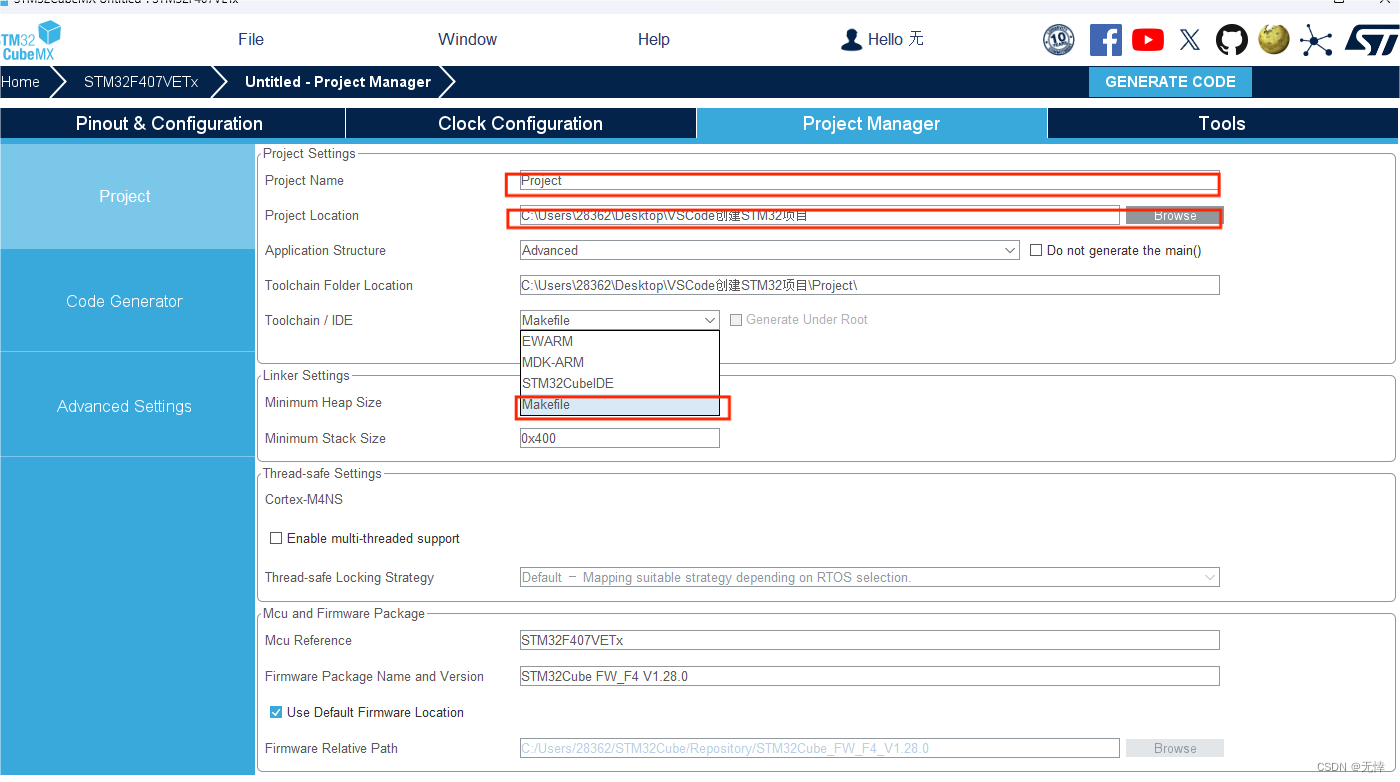Open the Advanced Settings side section
The width and height of the screenshot is (1400, 782).
point(125,406)
